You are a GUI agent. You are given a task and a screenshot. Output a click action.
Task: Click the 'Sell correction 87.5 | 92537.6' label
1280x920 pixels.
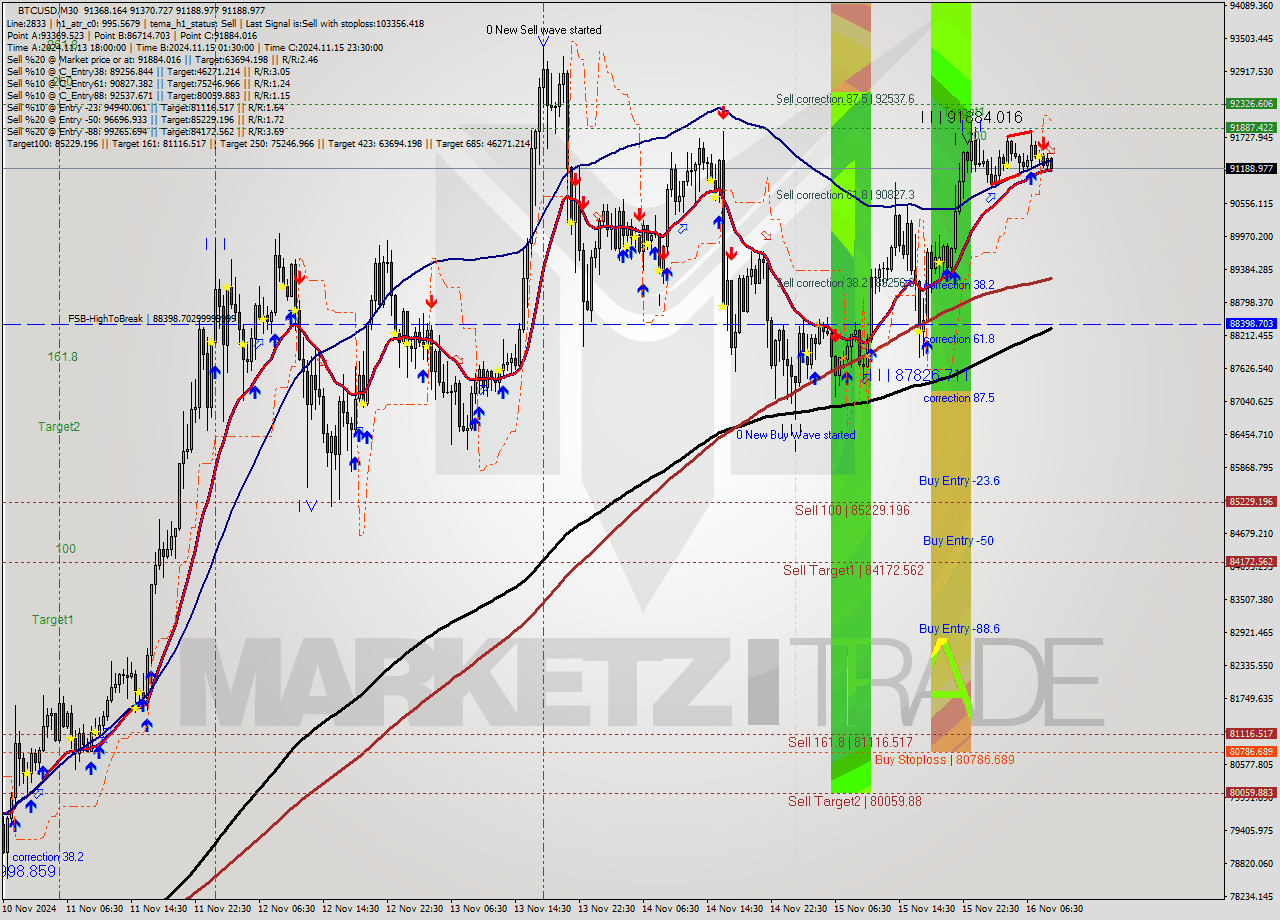(x=845, y=99)
